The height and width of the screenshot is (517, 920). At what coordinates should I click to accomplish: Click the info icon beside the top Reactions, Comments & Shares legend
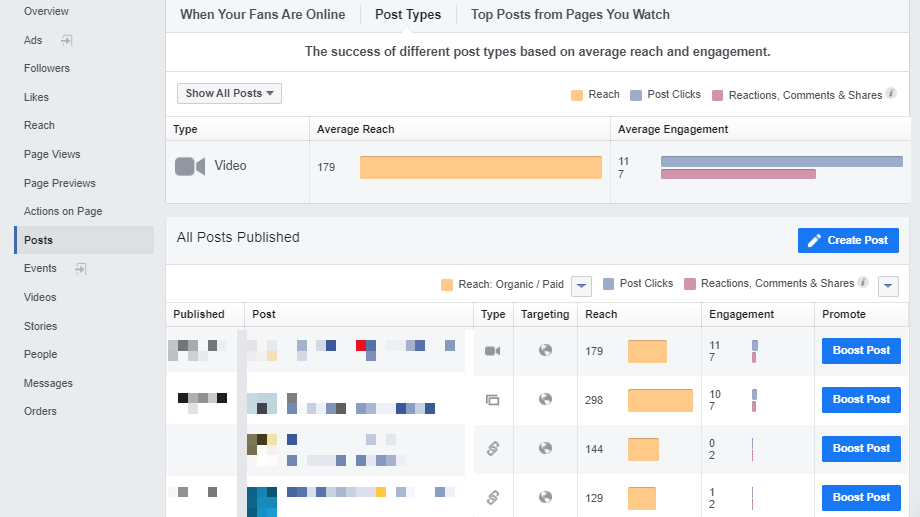coord(891,94)
